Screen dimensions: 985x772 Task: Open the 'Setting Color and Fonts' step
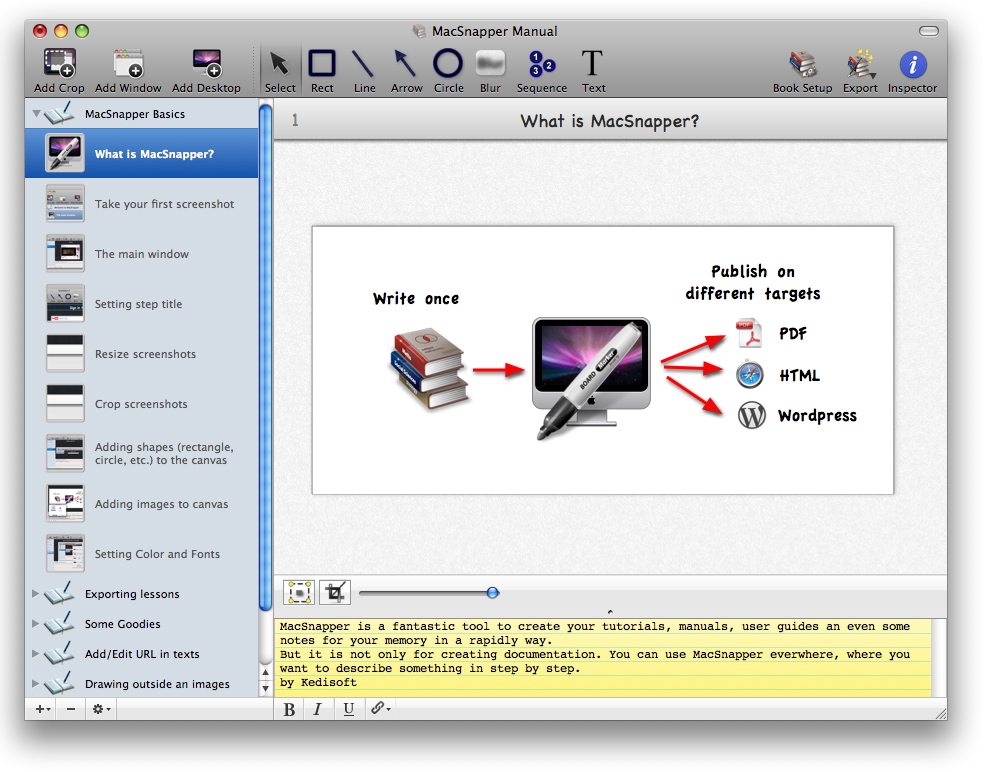click(141, 554)
